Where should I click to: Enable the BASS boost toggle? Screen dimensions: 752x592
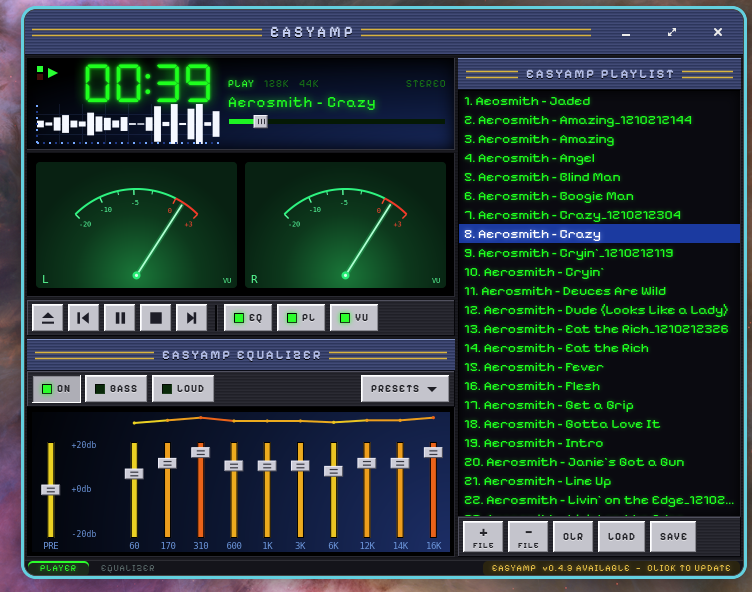point(116,389)
